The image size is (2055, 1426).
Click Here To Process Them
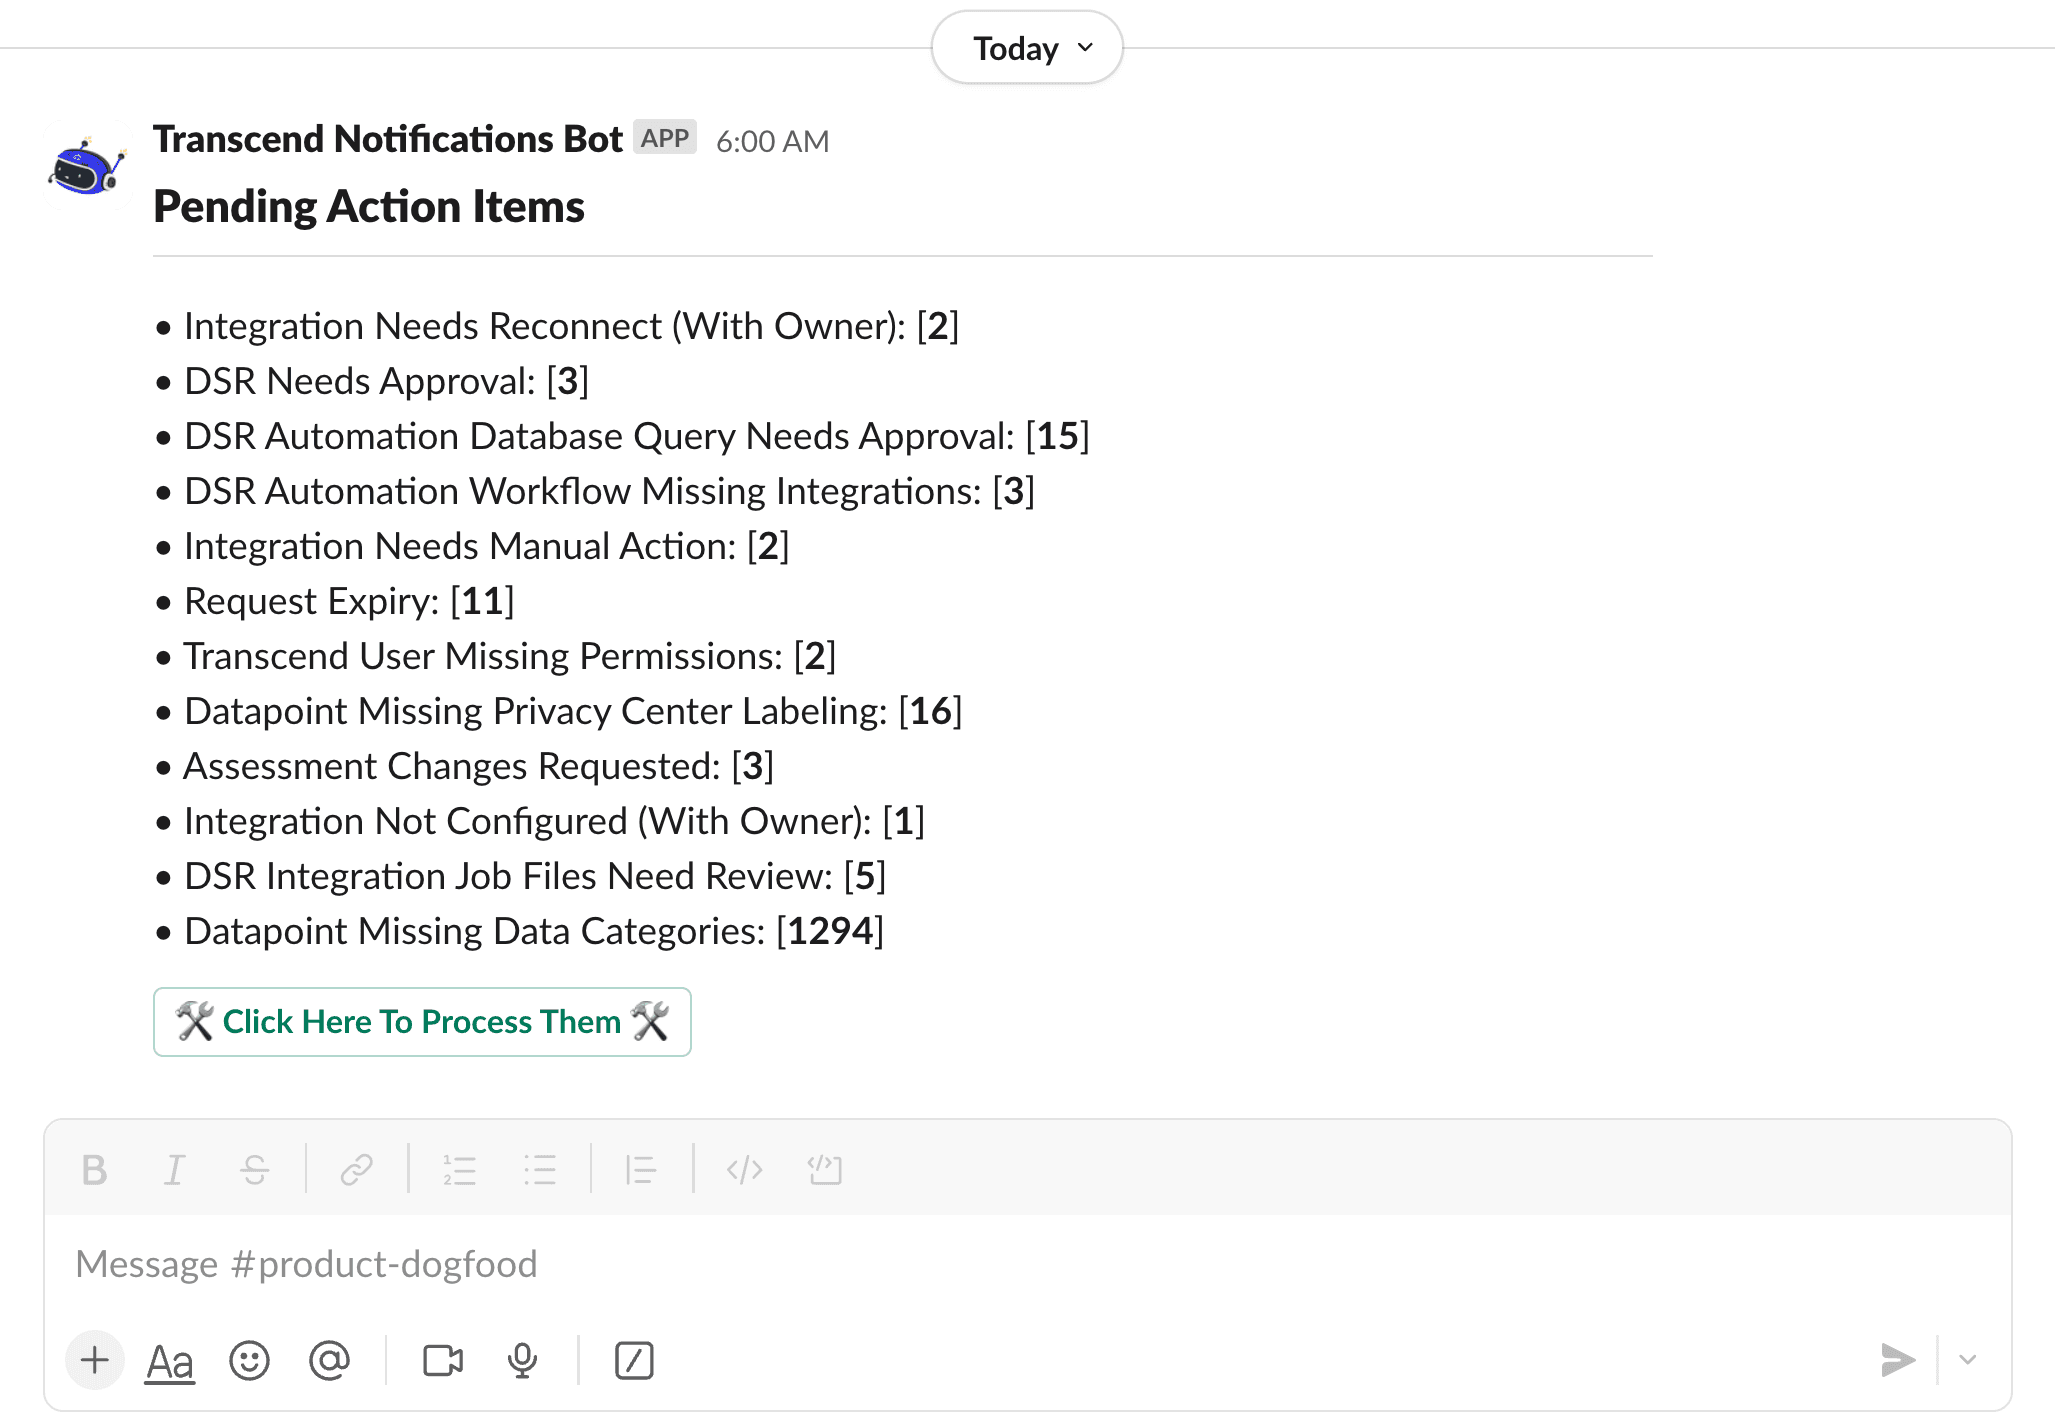(x=421, y=1021)
